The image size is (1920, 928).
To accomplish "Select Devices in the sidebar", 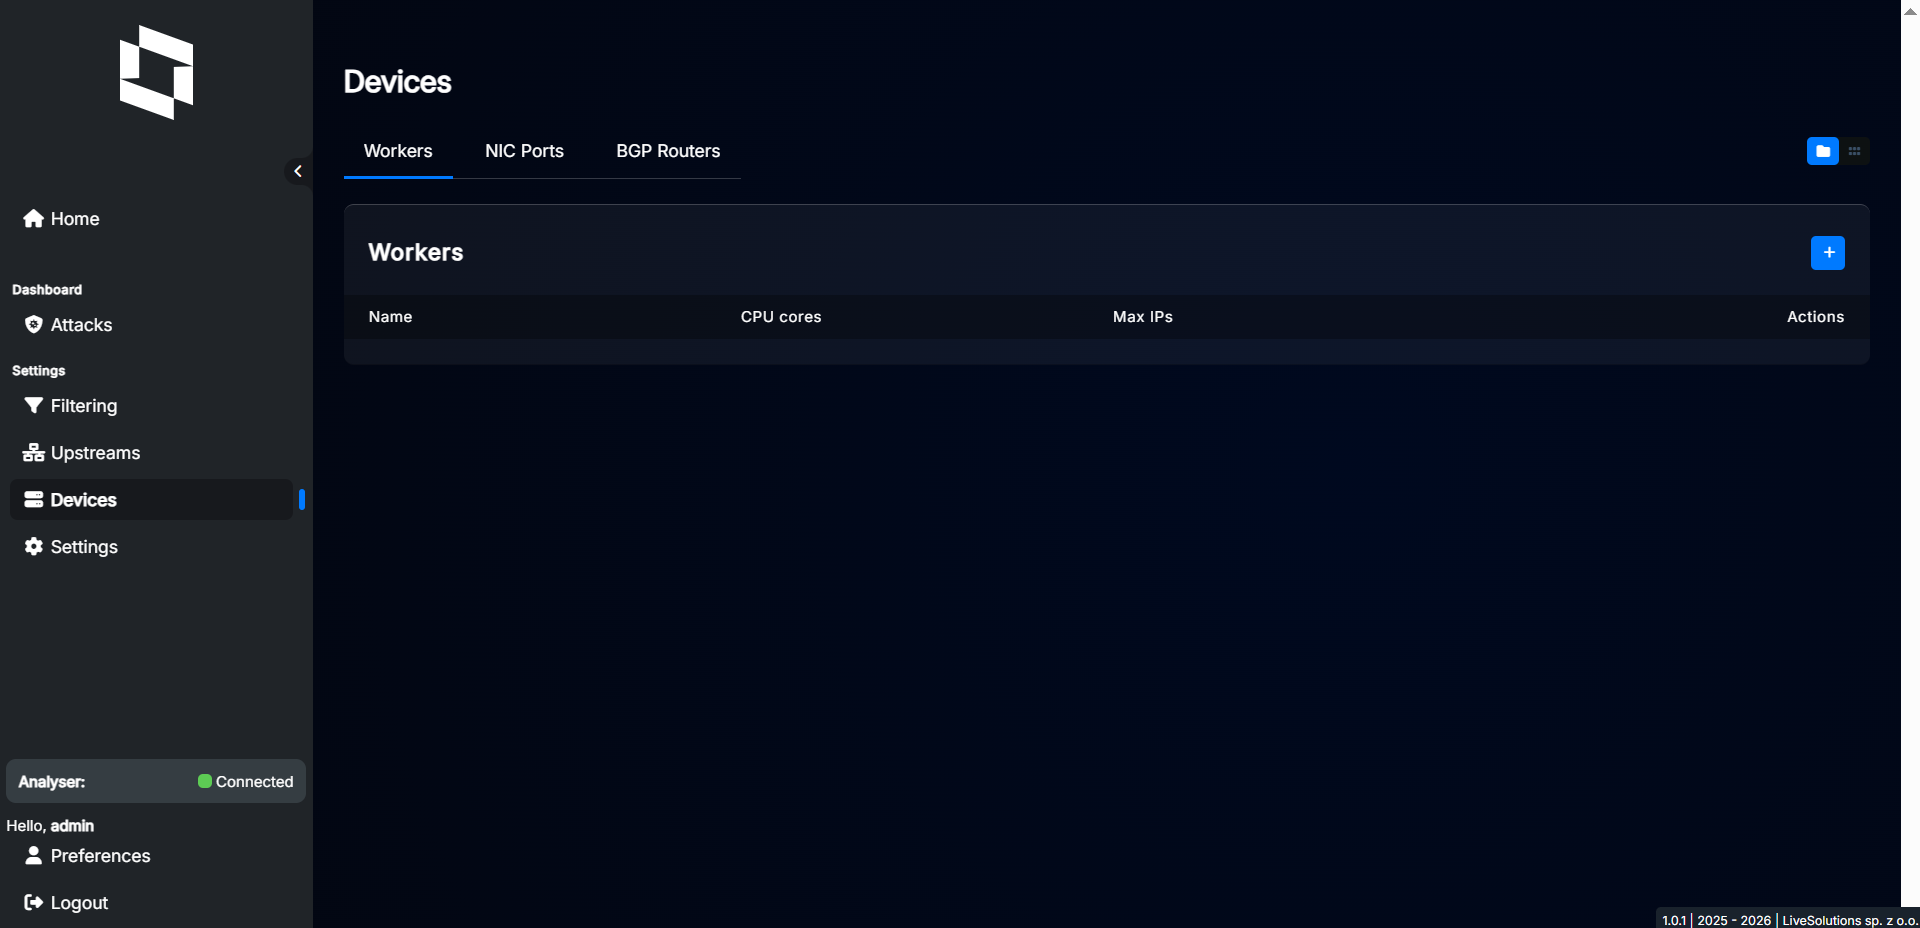I will tap(71, 500).
